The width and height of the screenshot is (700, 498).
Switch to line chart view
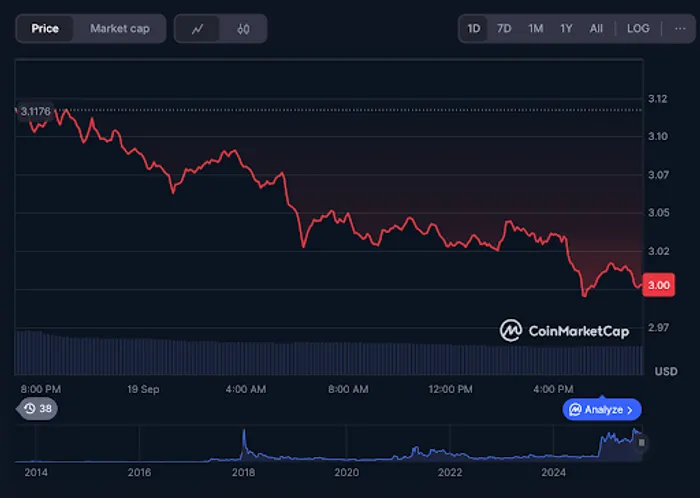tap(198, 29)
